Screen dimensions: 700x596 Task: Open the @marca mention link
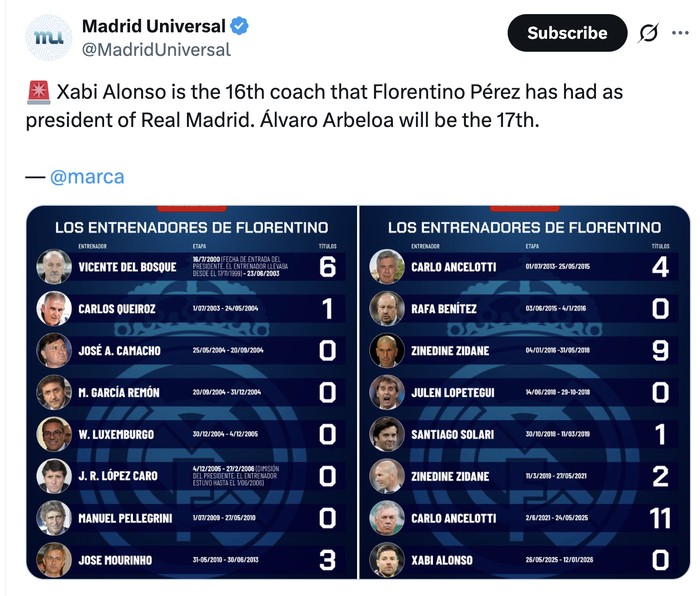pyautogui.click(x=87, y=176)
